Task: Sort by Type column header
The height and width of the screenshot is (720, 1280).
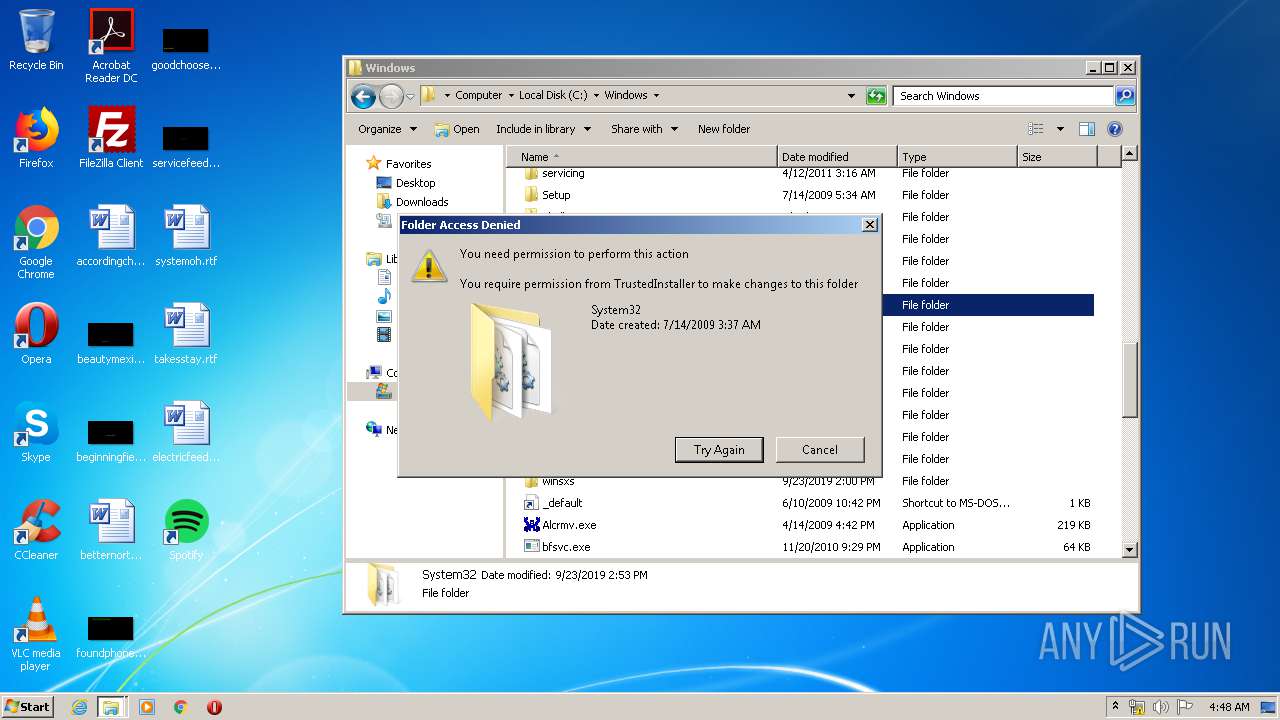Action: click(957, 157)
